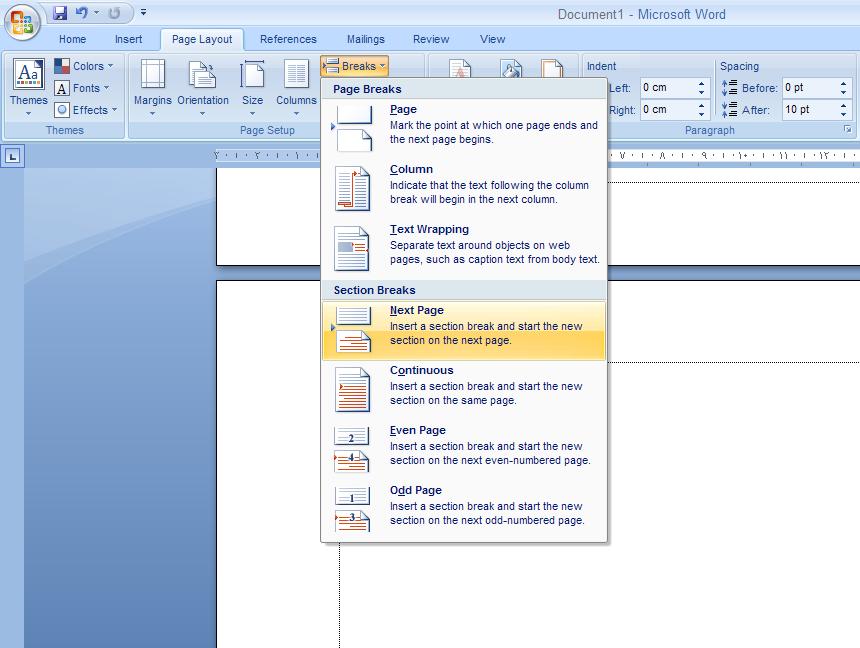Click the Even Page break icon
The width and height of the screenshot is (860, 648).
(352, 450)
